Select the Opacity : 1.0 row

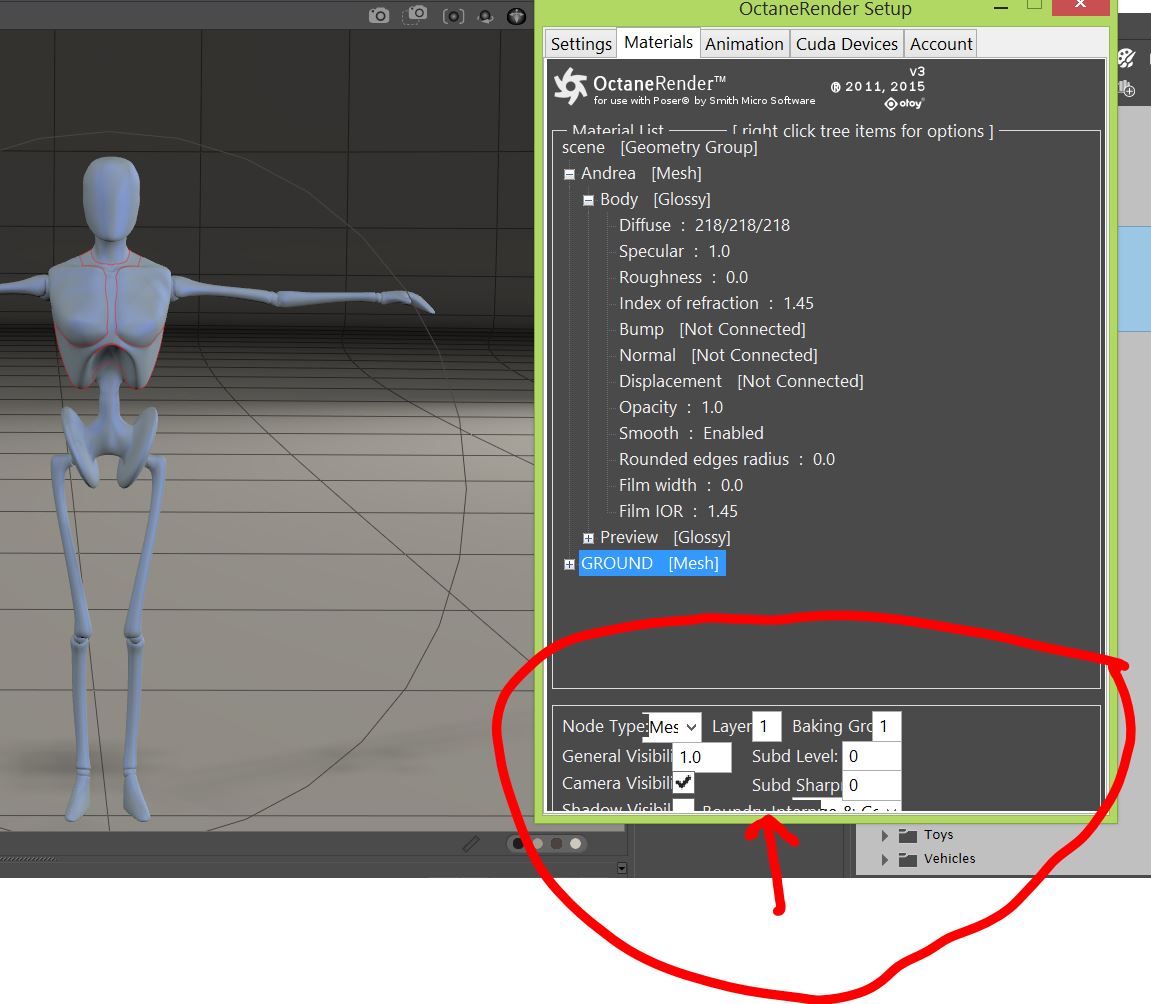(670, 407)
